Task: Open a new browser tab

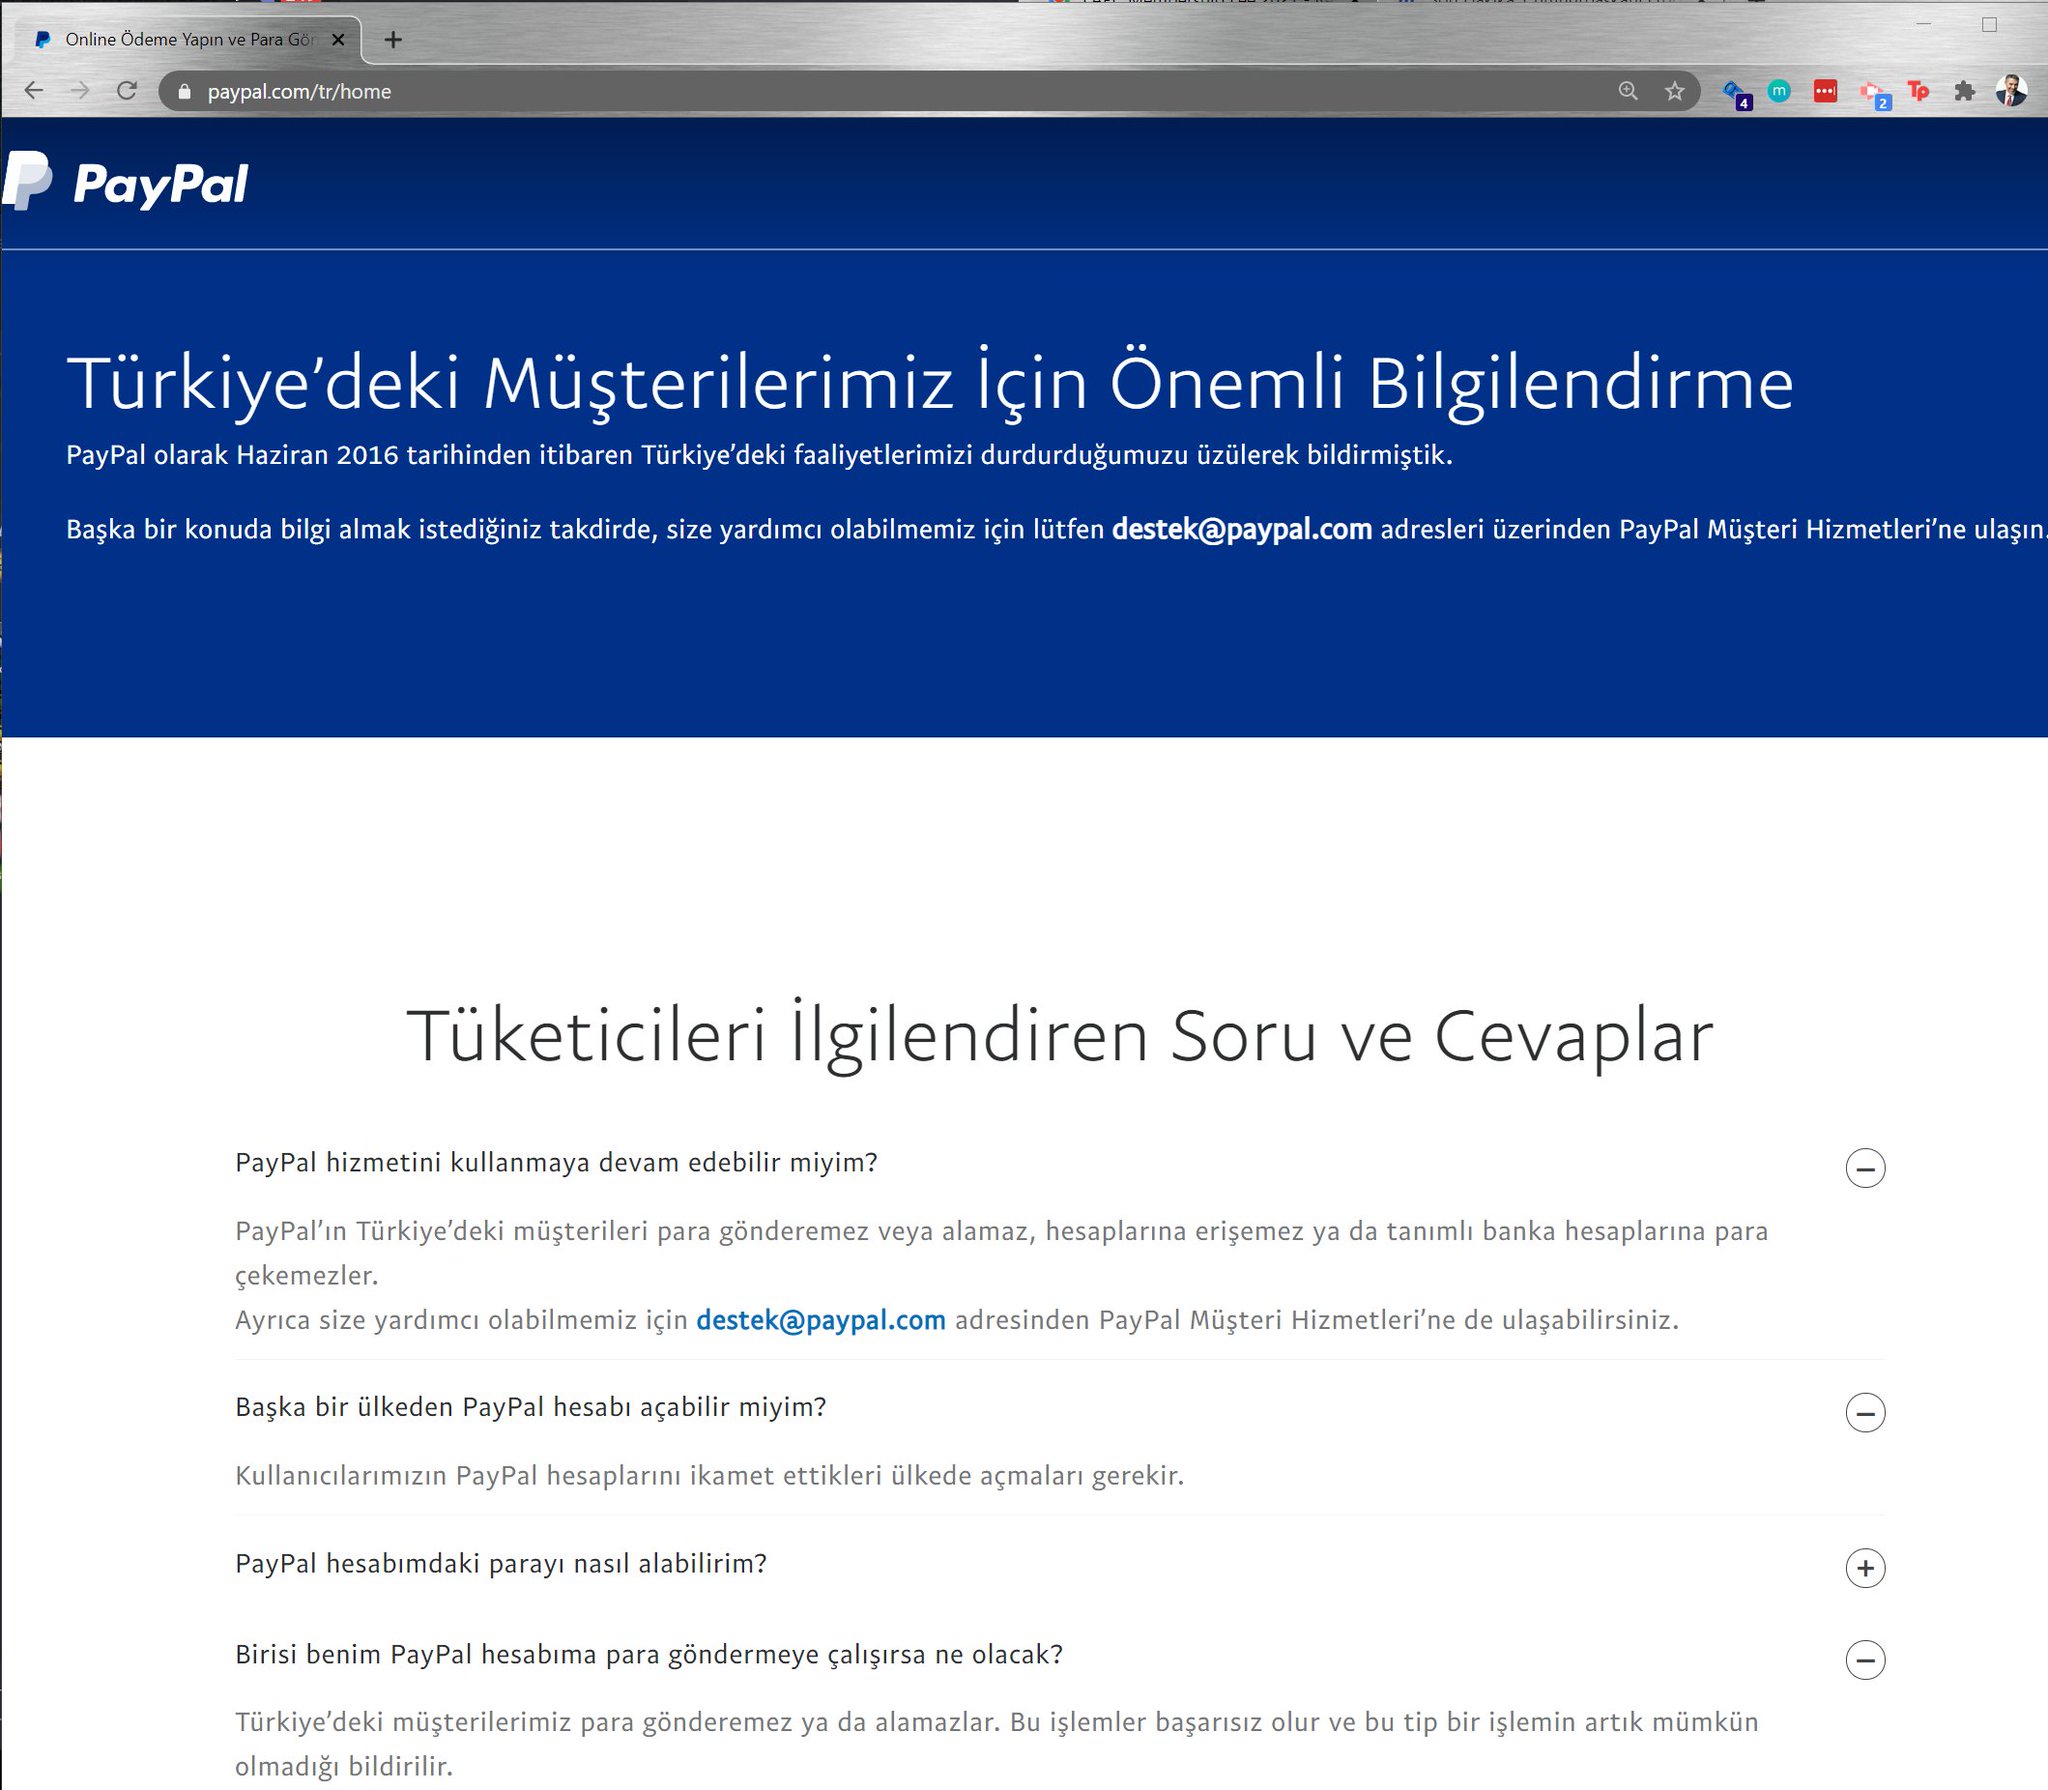Action: pos(393,40)
